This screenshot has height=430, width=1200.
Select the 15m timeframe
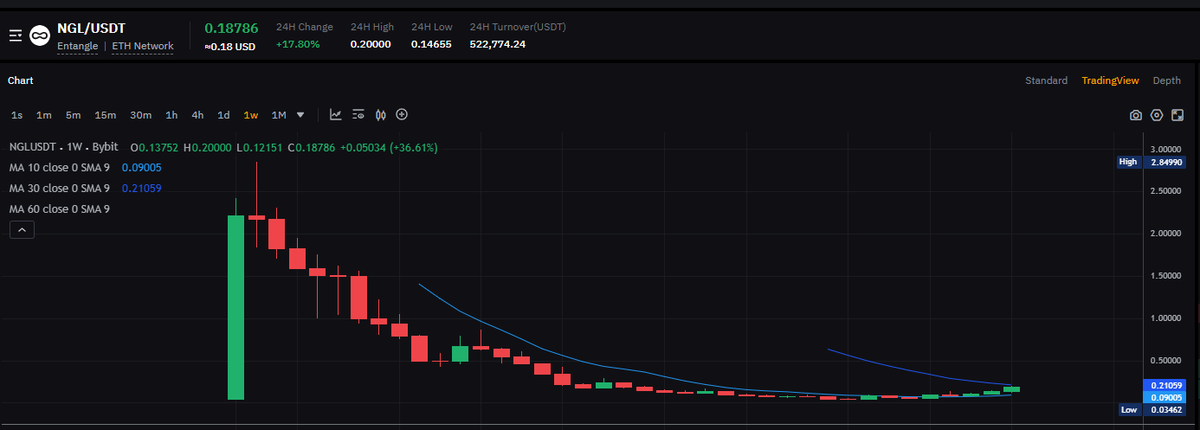point(105,114)
